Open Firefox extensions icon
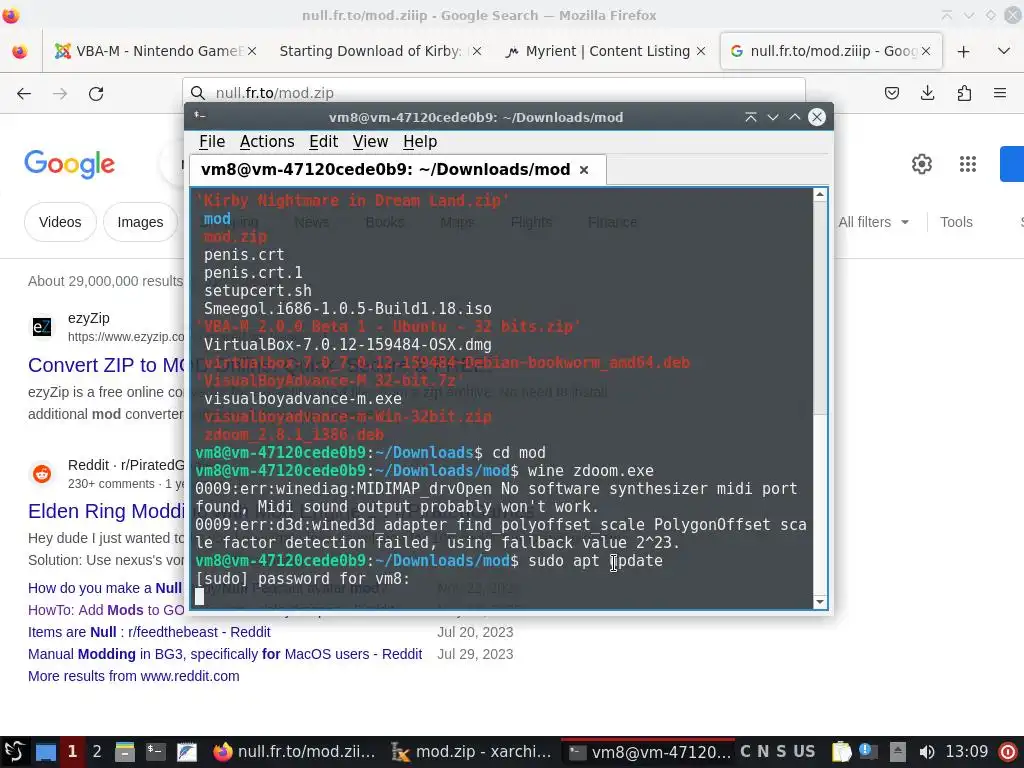Viewport: 1024px width, 768px height. 964,93
